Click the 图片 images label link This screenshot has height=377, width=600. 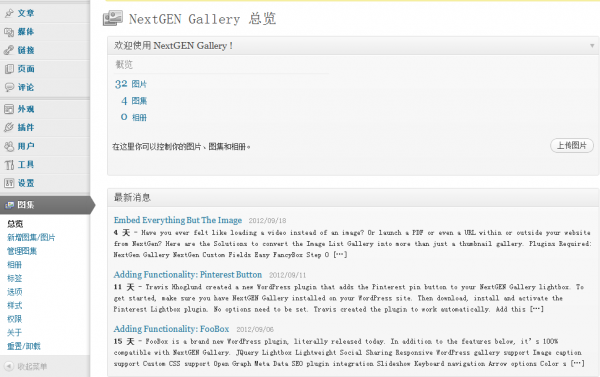tap(139, 84)
